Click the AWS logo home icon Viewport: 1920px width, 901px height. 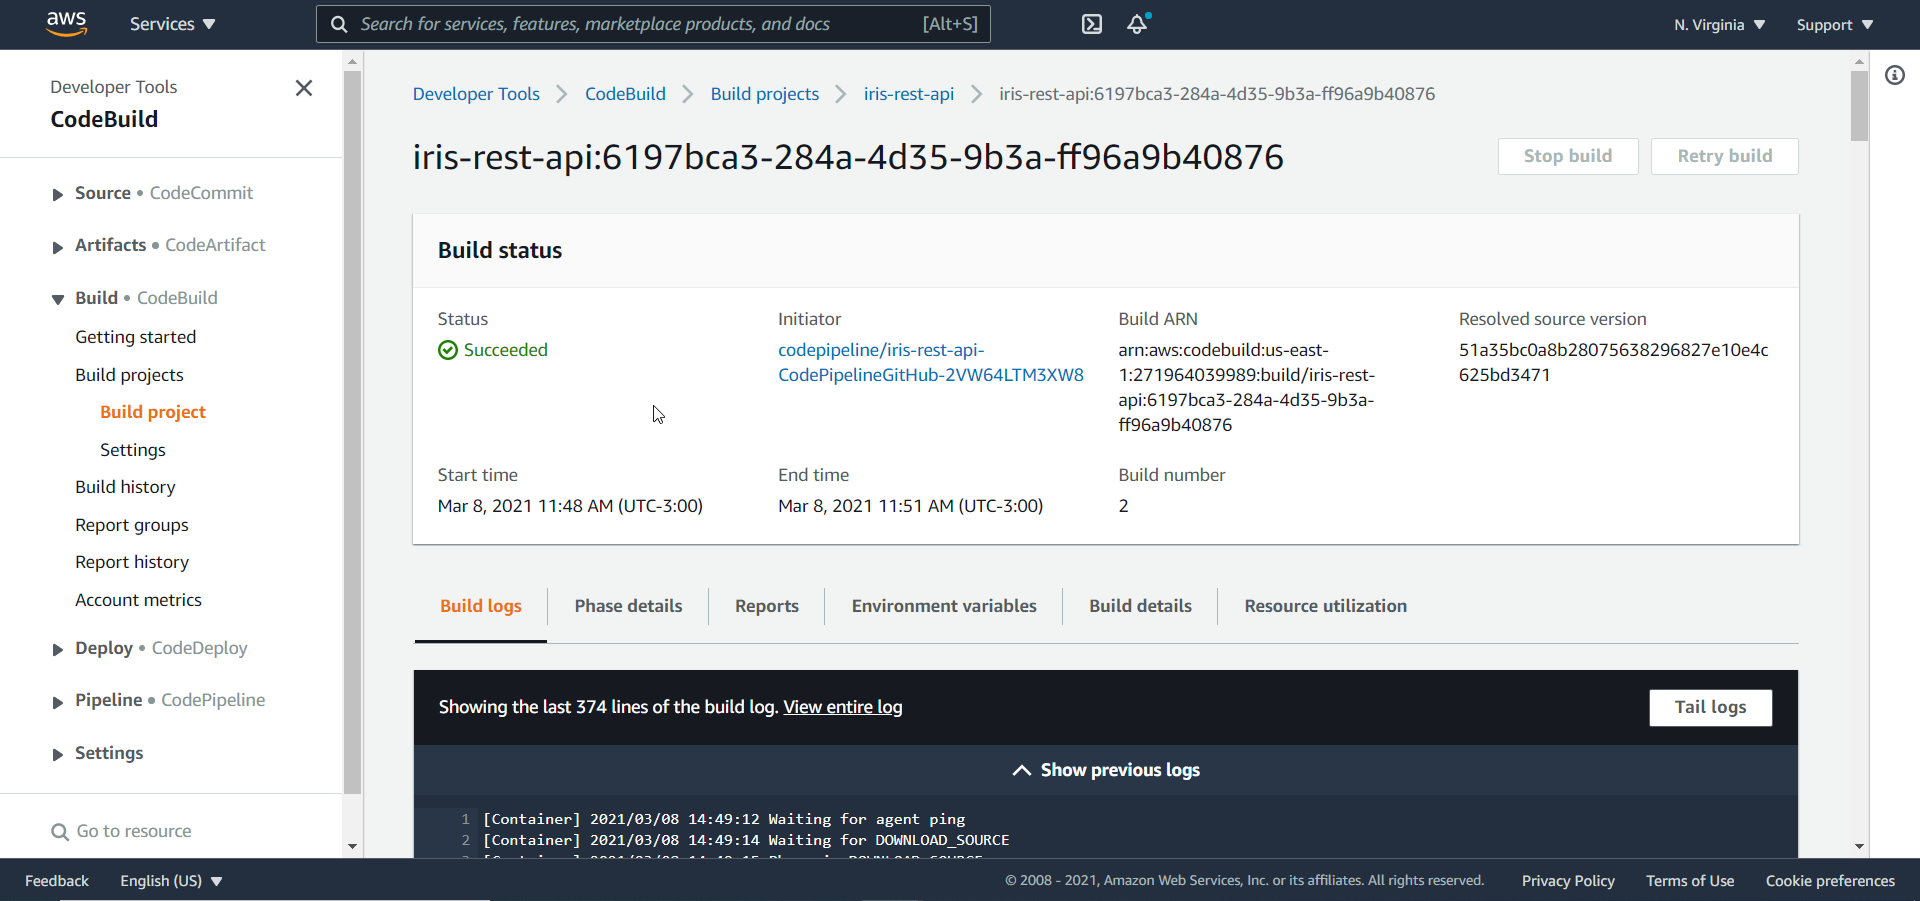click(66, 24)
